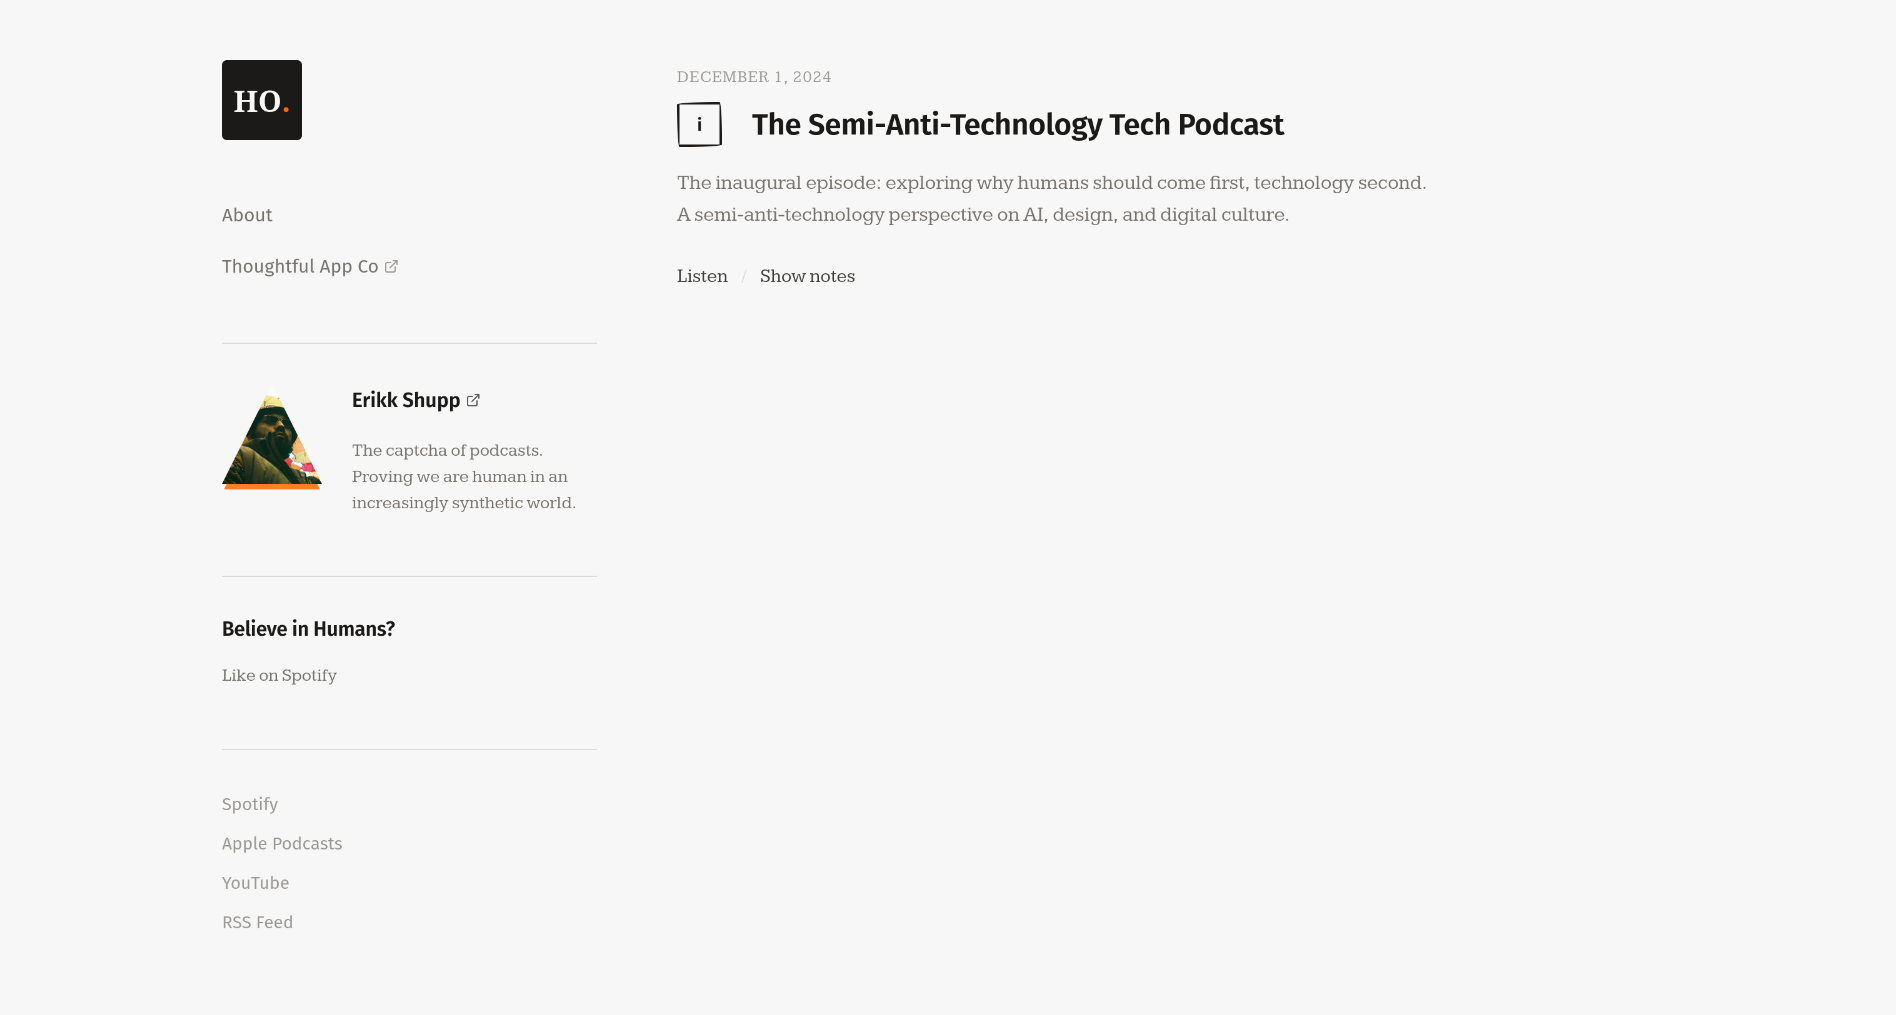This screenshot has height=1015, width=1896.
Task: Click the inaugural episode description text
Action: pyautogui.click(x=1051, y=199)
